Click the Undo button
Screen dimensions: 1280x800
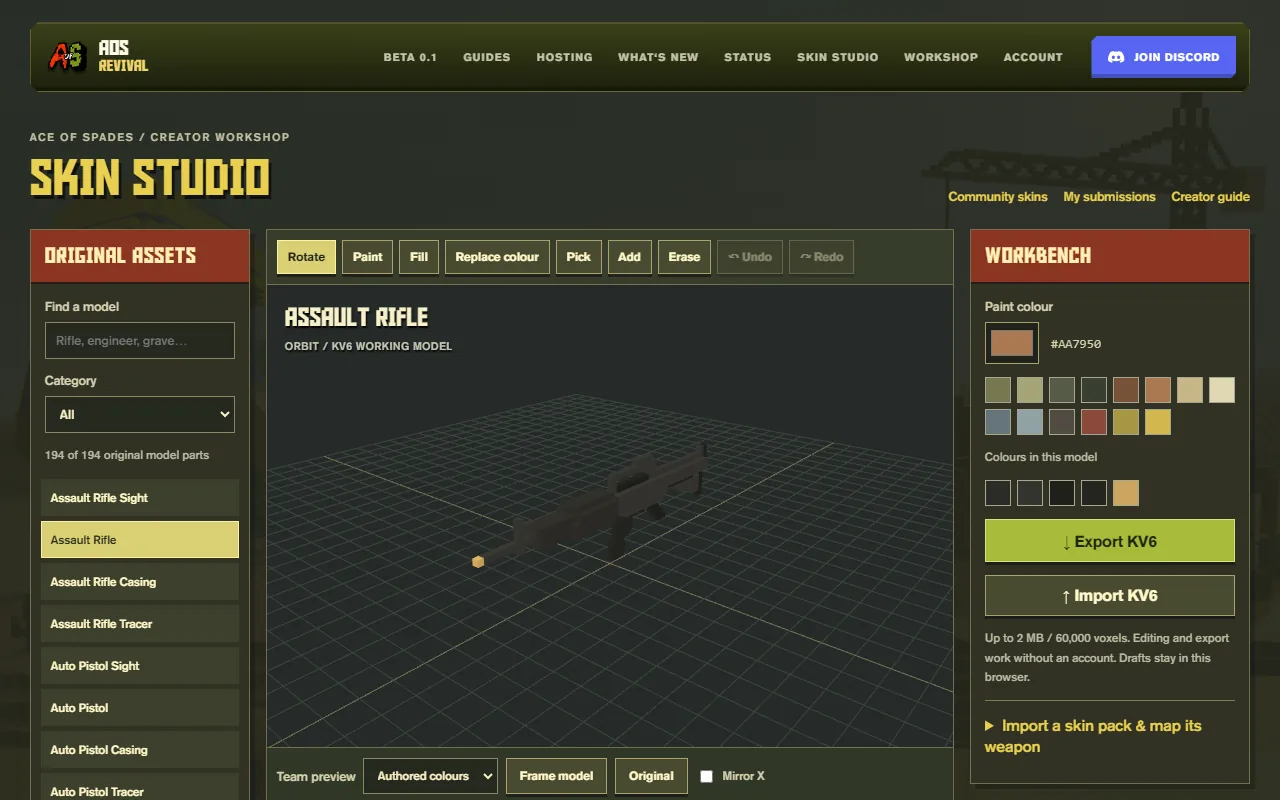point(750,257)
